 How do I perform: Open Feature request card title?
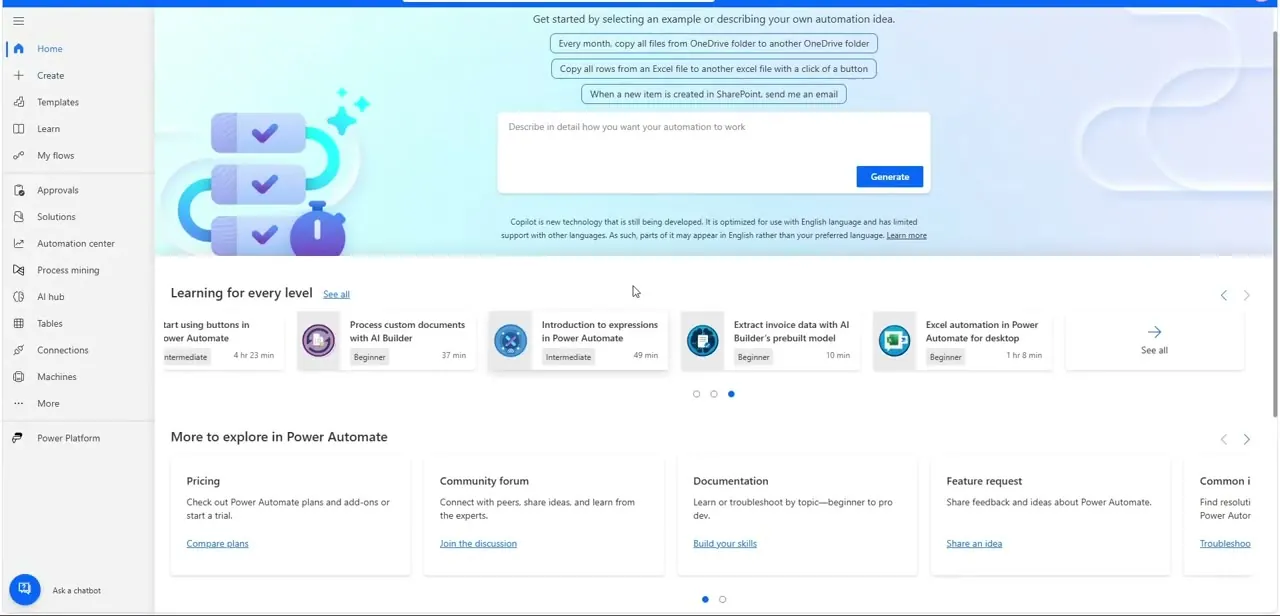[x=984, y=481]
